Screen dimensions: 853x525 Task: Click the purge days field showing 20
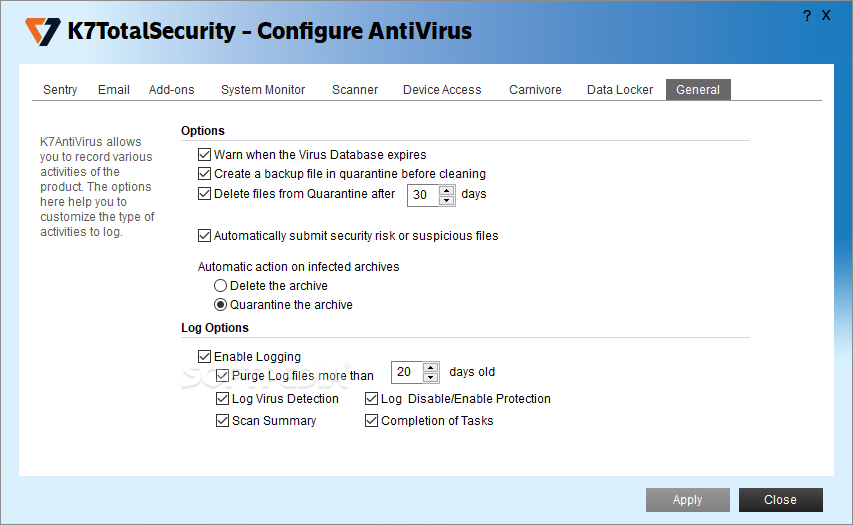coord(406,372)
